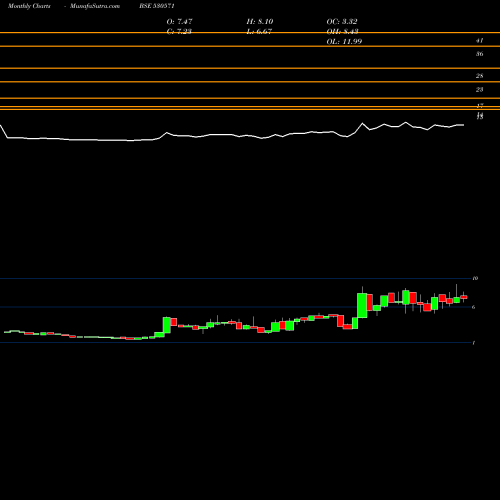Click the tallest green candlestick in the chart

pos(362,305)
